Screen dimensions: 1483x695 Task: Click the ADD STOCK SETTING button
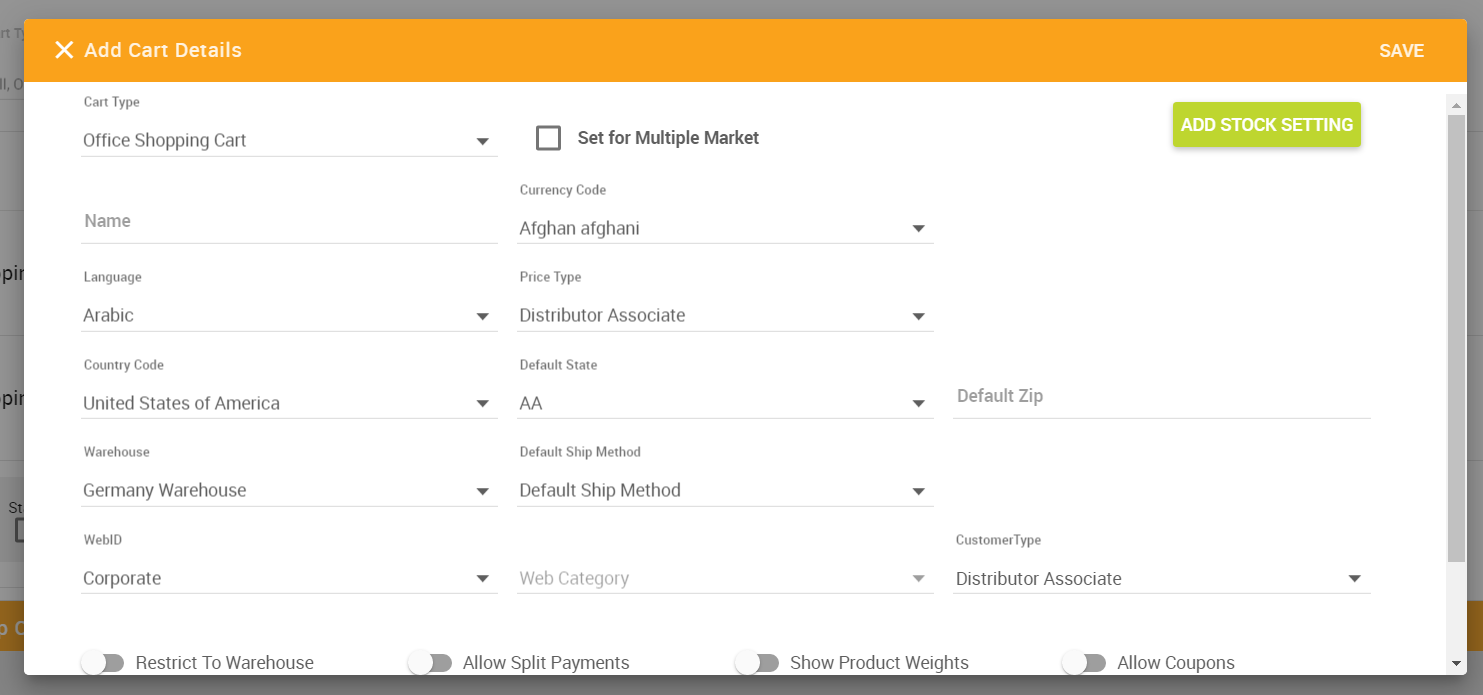(1266, 125)
